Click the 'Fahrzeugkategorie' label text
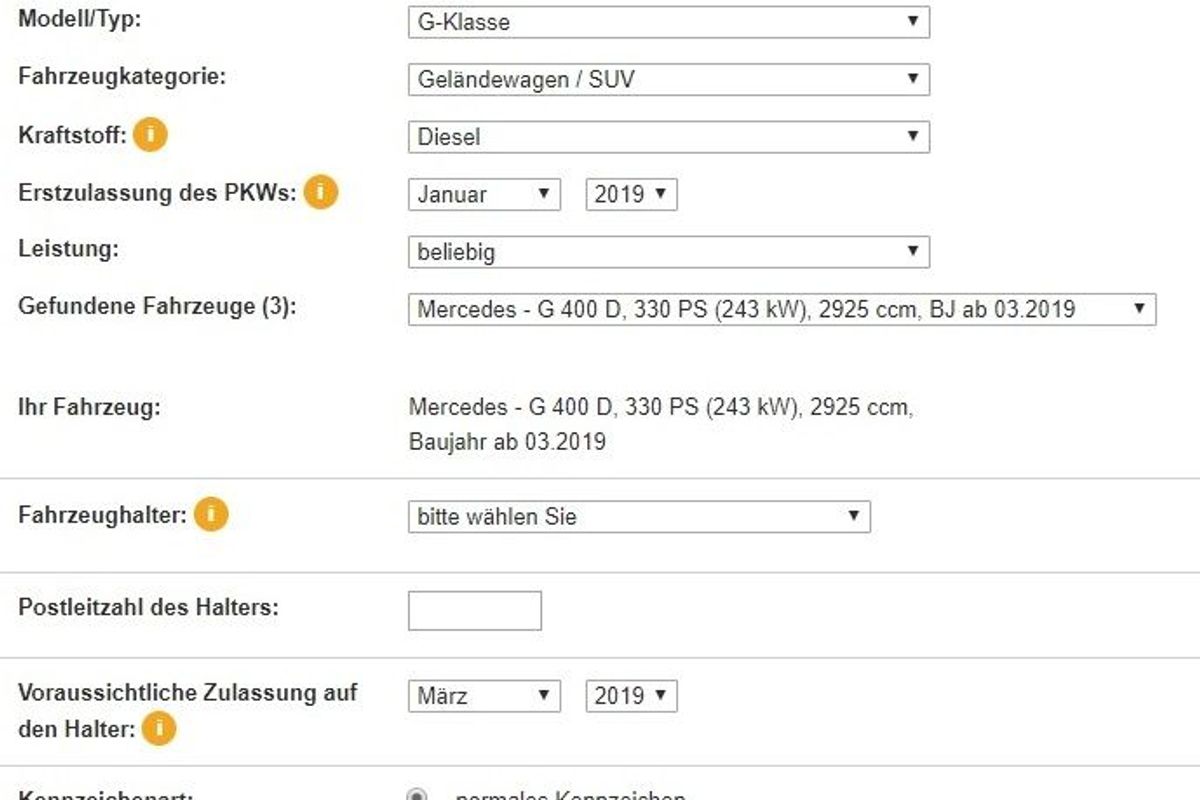 pyautogui.click(x=122, y=77)
